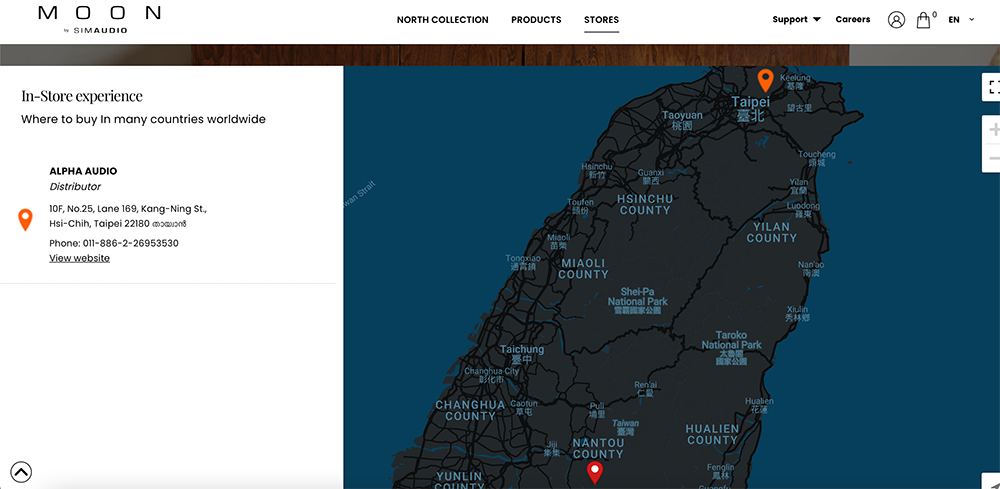The image size is (1000, 489).
Task: Click the MOON by Simaudio logo
Action: tap(99, 19)
